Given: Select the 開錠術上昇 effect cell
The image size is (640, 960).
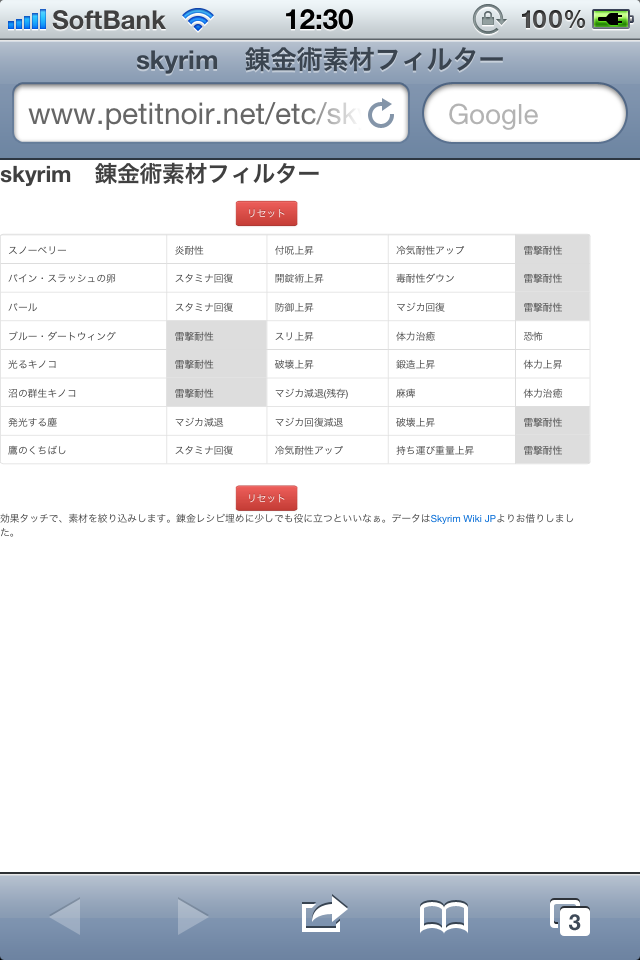Looking at the screenshot, I should [x=328, y=278].
